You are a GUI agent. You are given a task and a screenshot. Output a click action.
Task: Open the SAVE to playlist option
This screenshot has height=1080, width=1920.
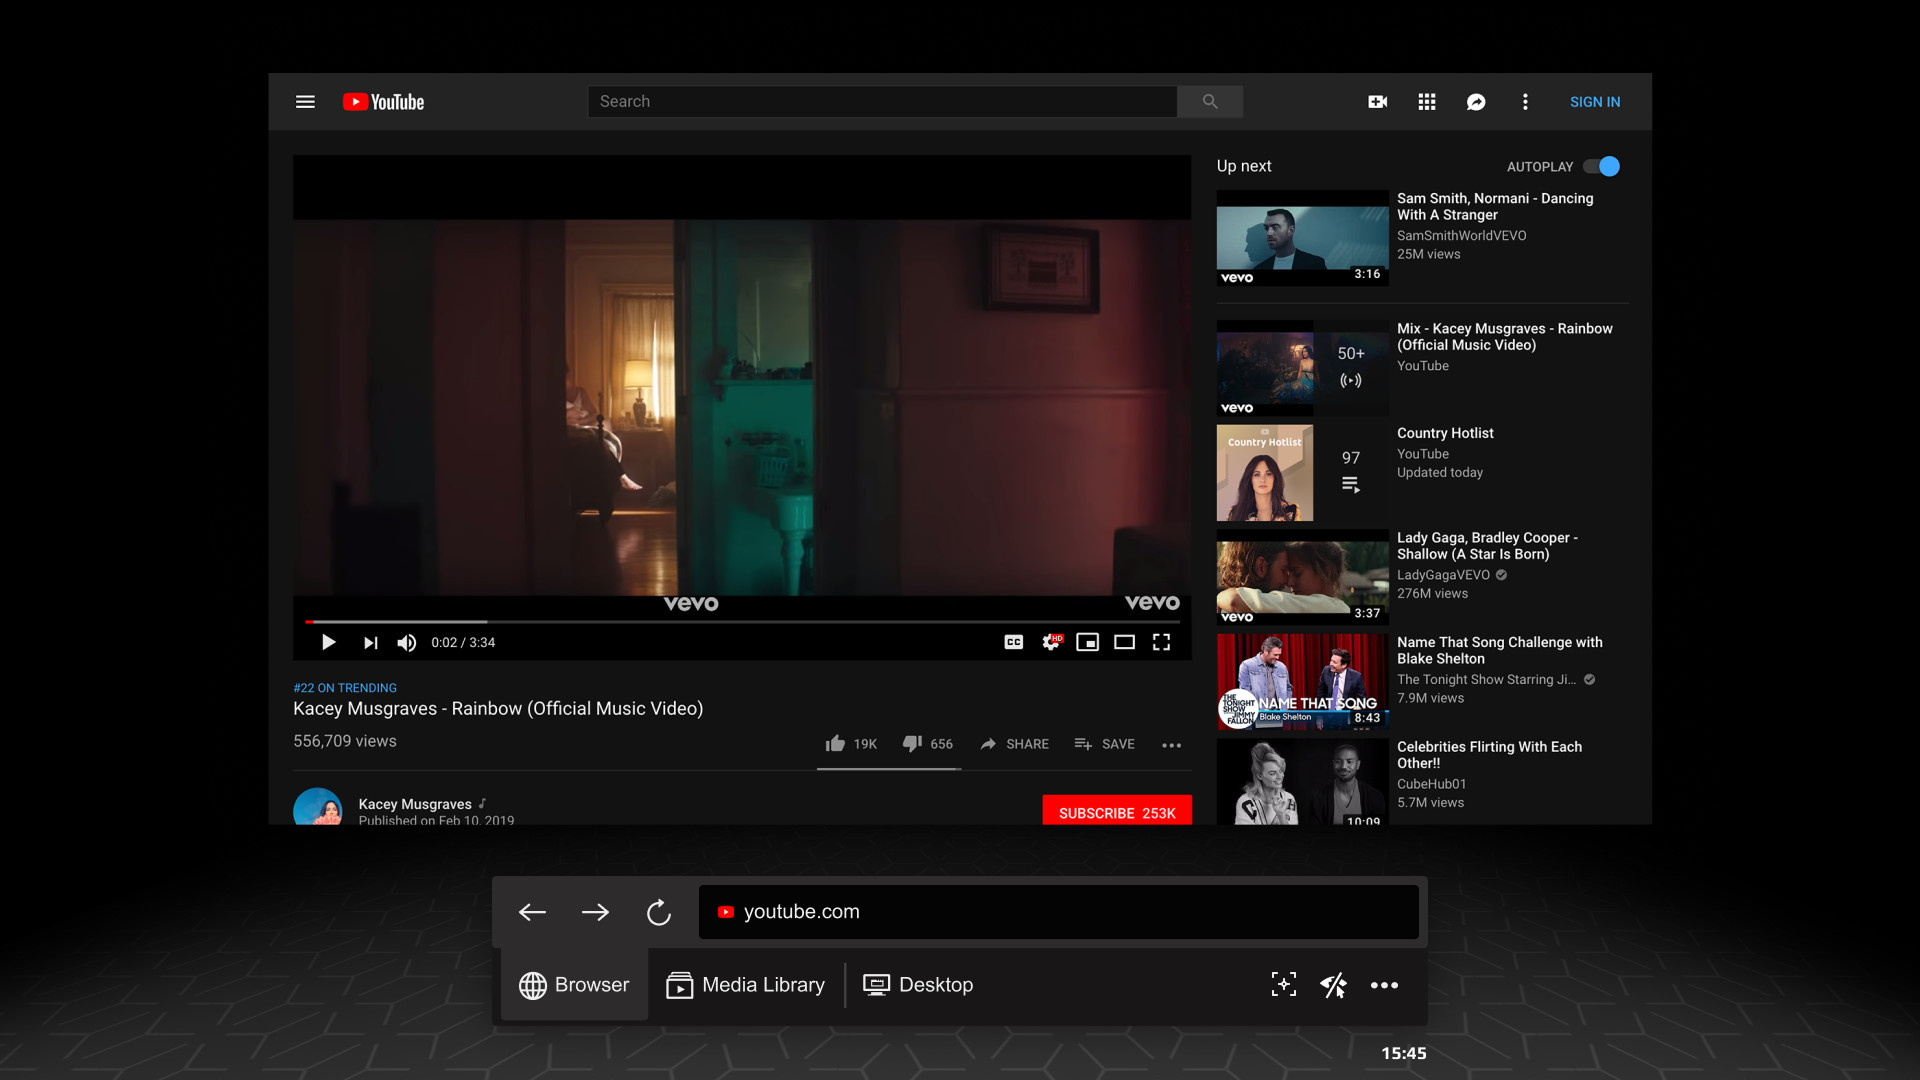1106,742
